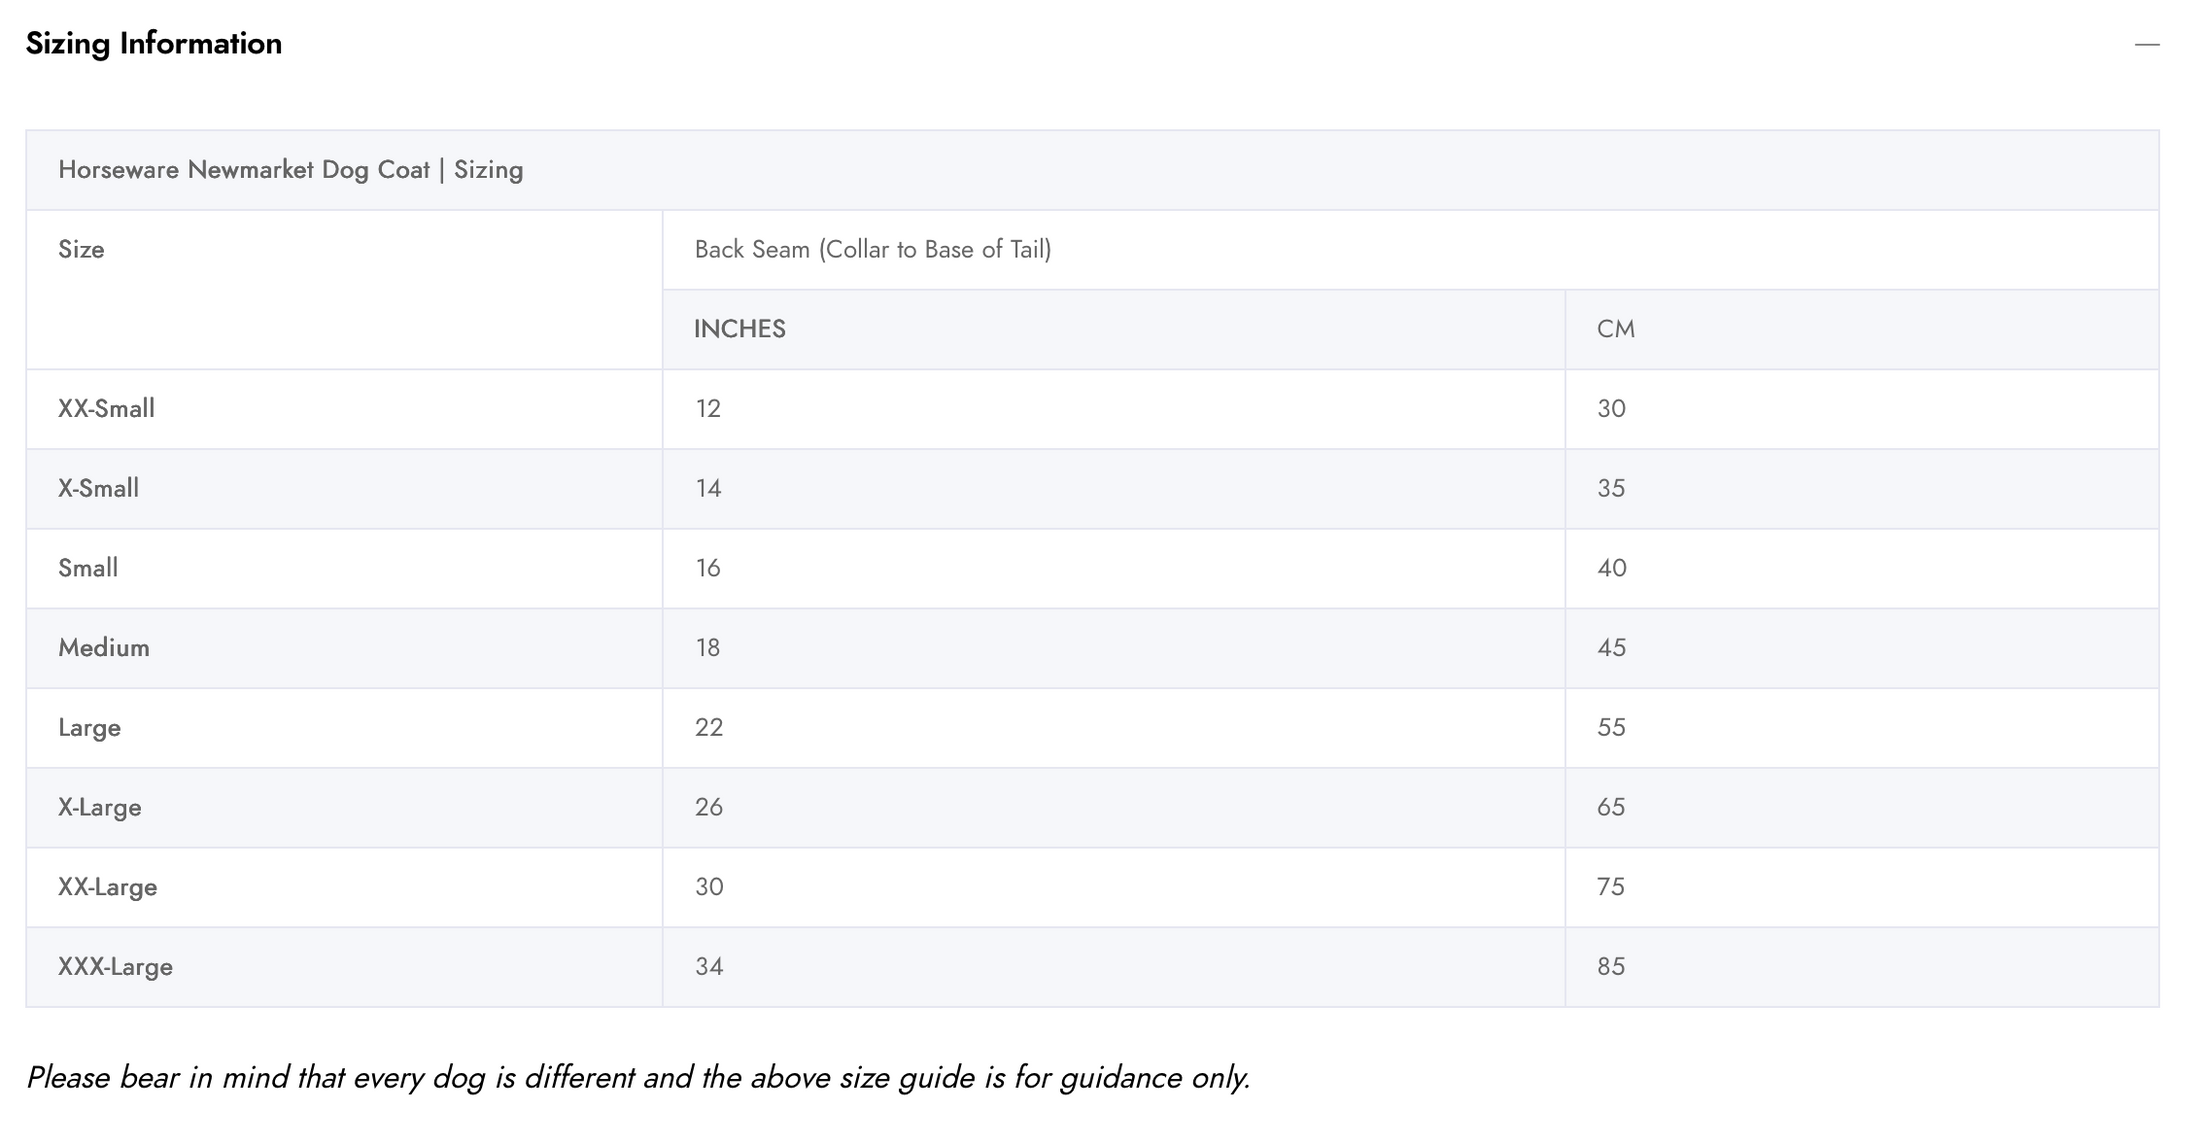2200x1145 pixels.
Task: Collapse the Sizing Information section minus icon
Action: tap(2146, 45)
